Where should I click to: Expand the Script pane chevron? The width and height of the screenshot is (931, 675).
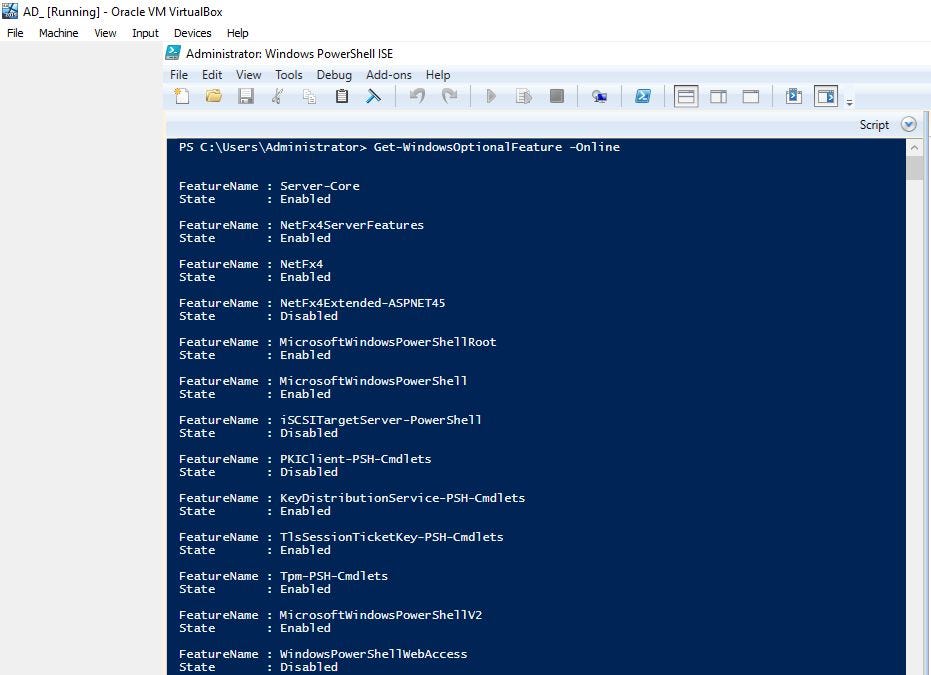click(x=908, y=124)
